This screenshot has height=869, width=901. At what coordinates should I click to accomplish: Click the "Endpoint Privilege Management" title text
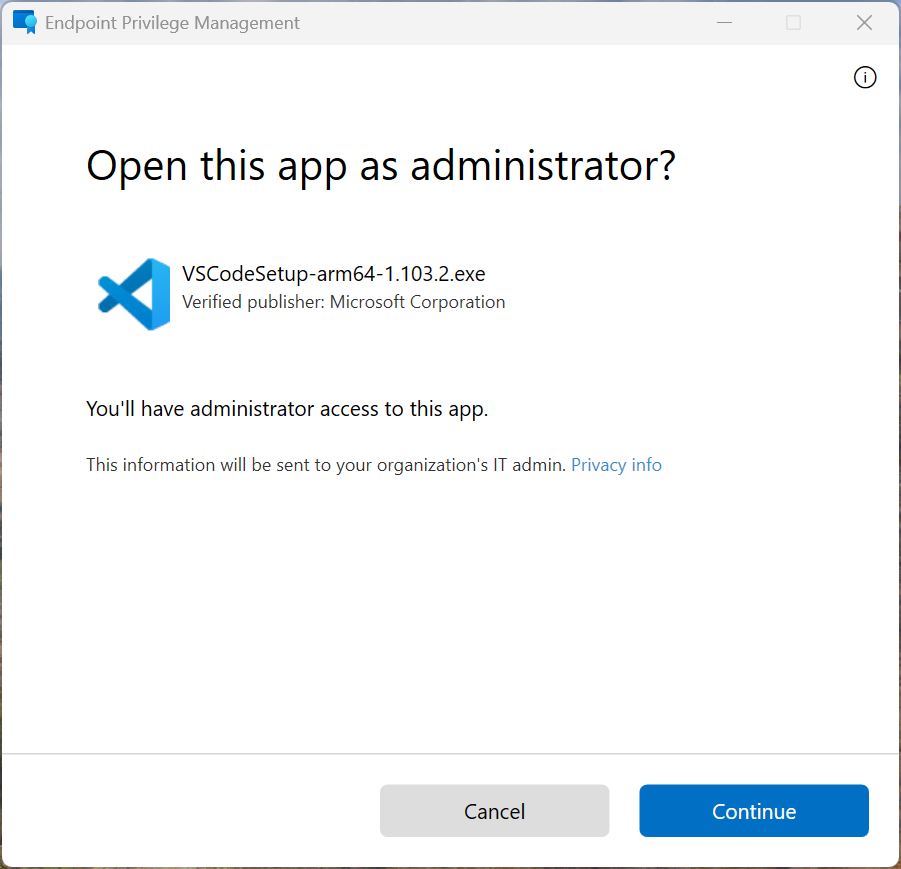[172, 23]
